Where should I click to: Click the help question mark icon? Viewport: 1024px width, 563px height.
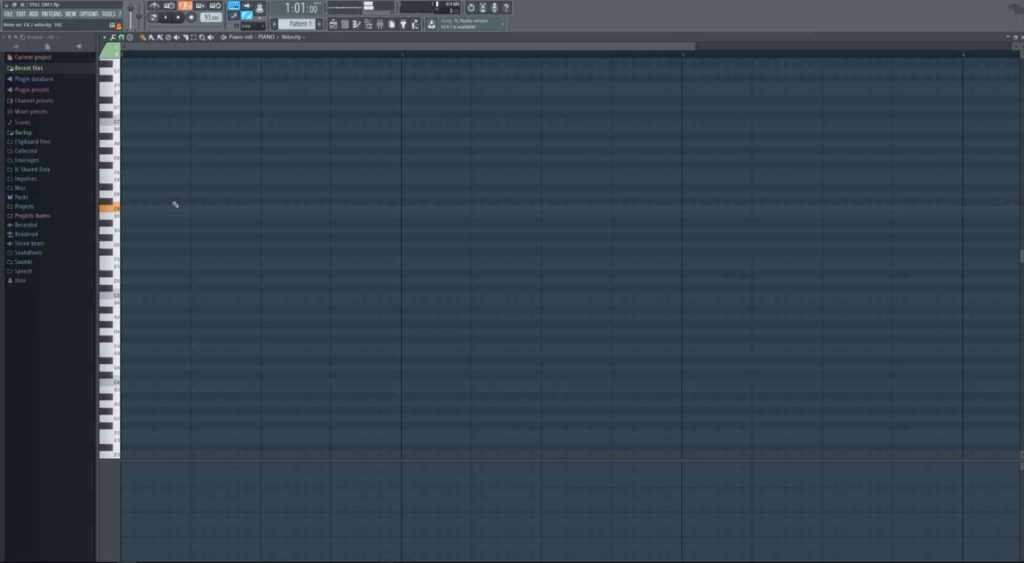pos(506,8)
